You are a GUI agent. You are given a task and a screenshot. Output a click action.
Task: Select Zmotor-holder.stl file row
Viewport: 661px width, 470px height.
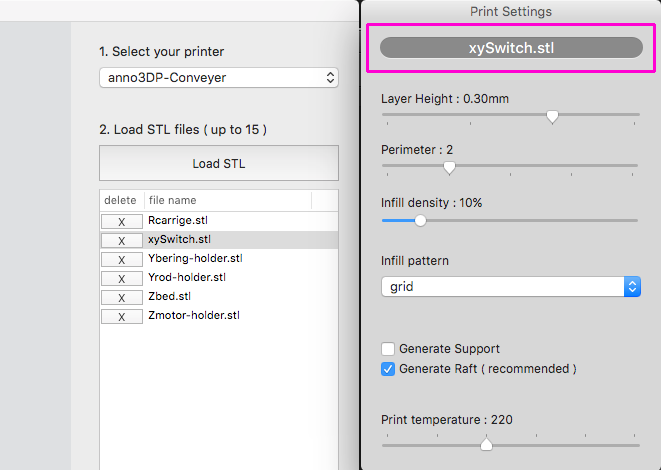click(x=194, y=316)
